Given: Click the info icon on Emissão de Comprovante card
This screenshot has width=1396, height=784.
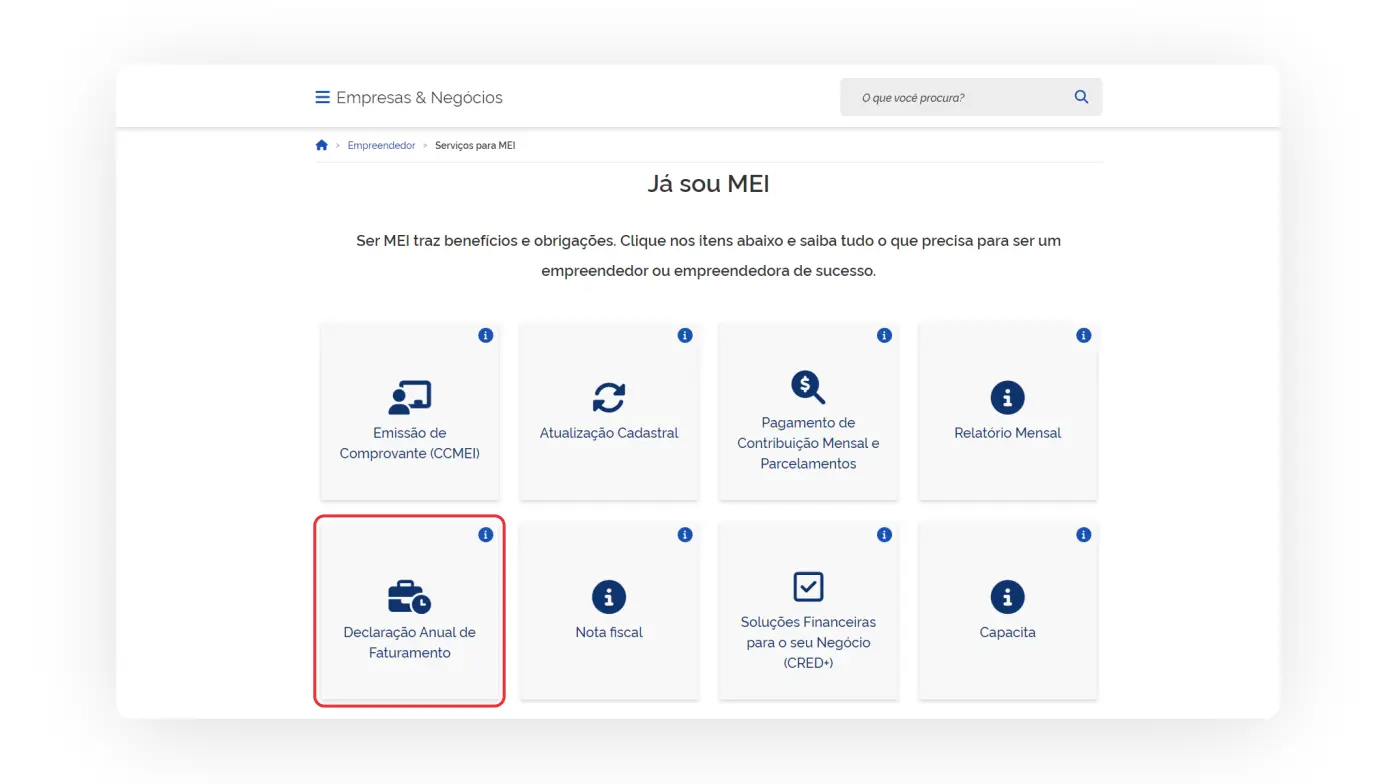Looking at the screenshot, I should point(485,335).
